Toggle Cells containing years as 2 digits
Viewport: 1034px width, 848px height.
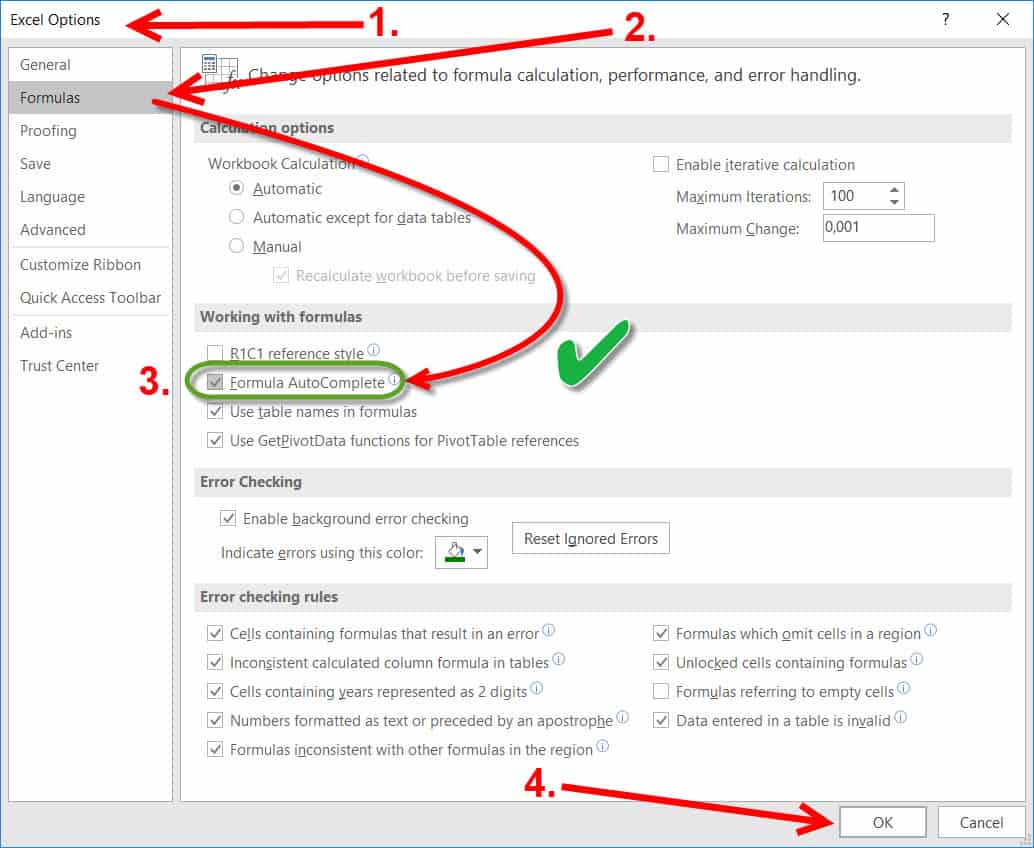tap(215, 691)
